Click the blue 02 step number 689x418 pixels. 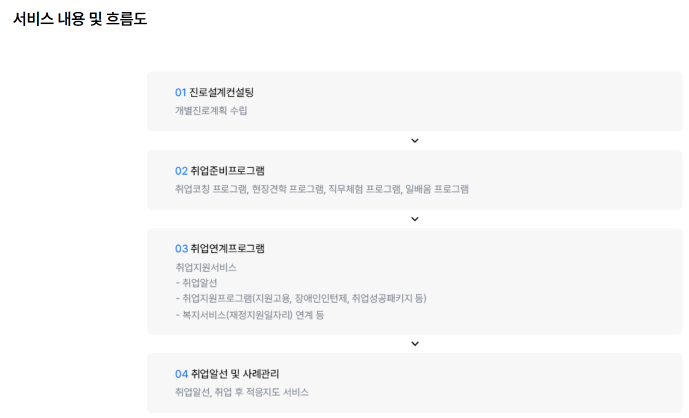click(181, 171)
